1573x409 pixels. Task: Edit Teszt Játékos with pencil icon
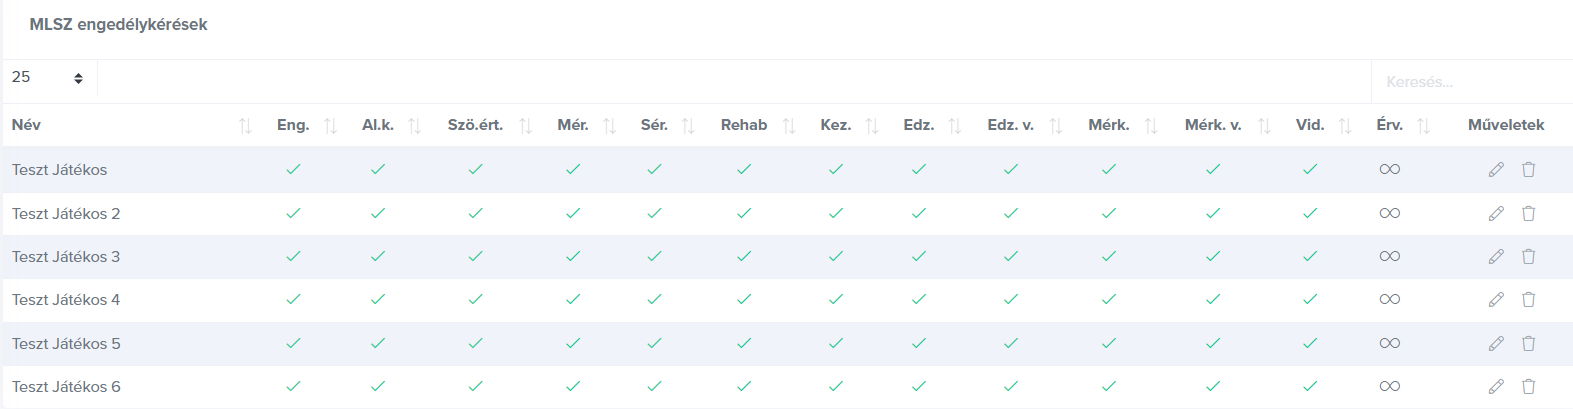tap(1496, 170)
